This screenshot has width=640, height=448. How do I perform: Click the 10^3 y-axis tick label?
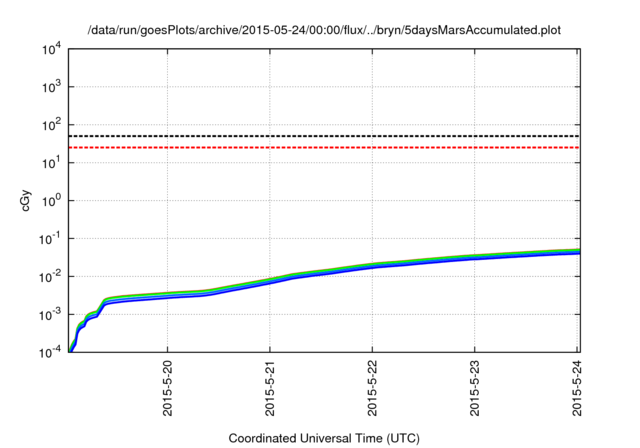[52, 87]
